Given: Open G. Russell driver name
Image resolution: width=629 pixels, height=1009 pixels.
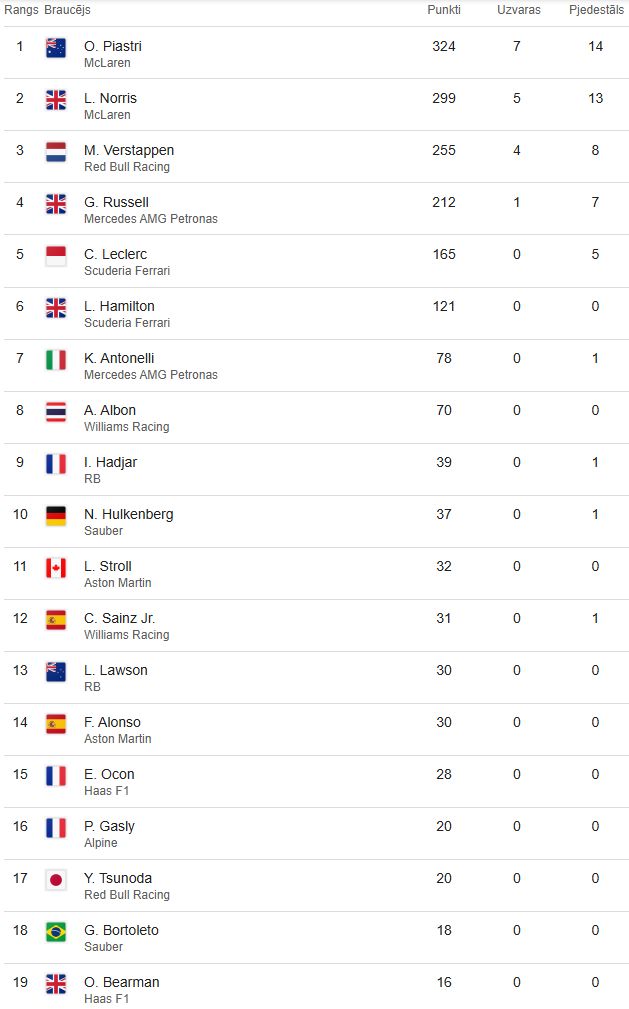Looking at the screenshot, I should (x=116, y=202).
